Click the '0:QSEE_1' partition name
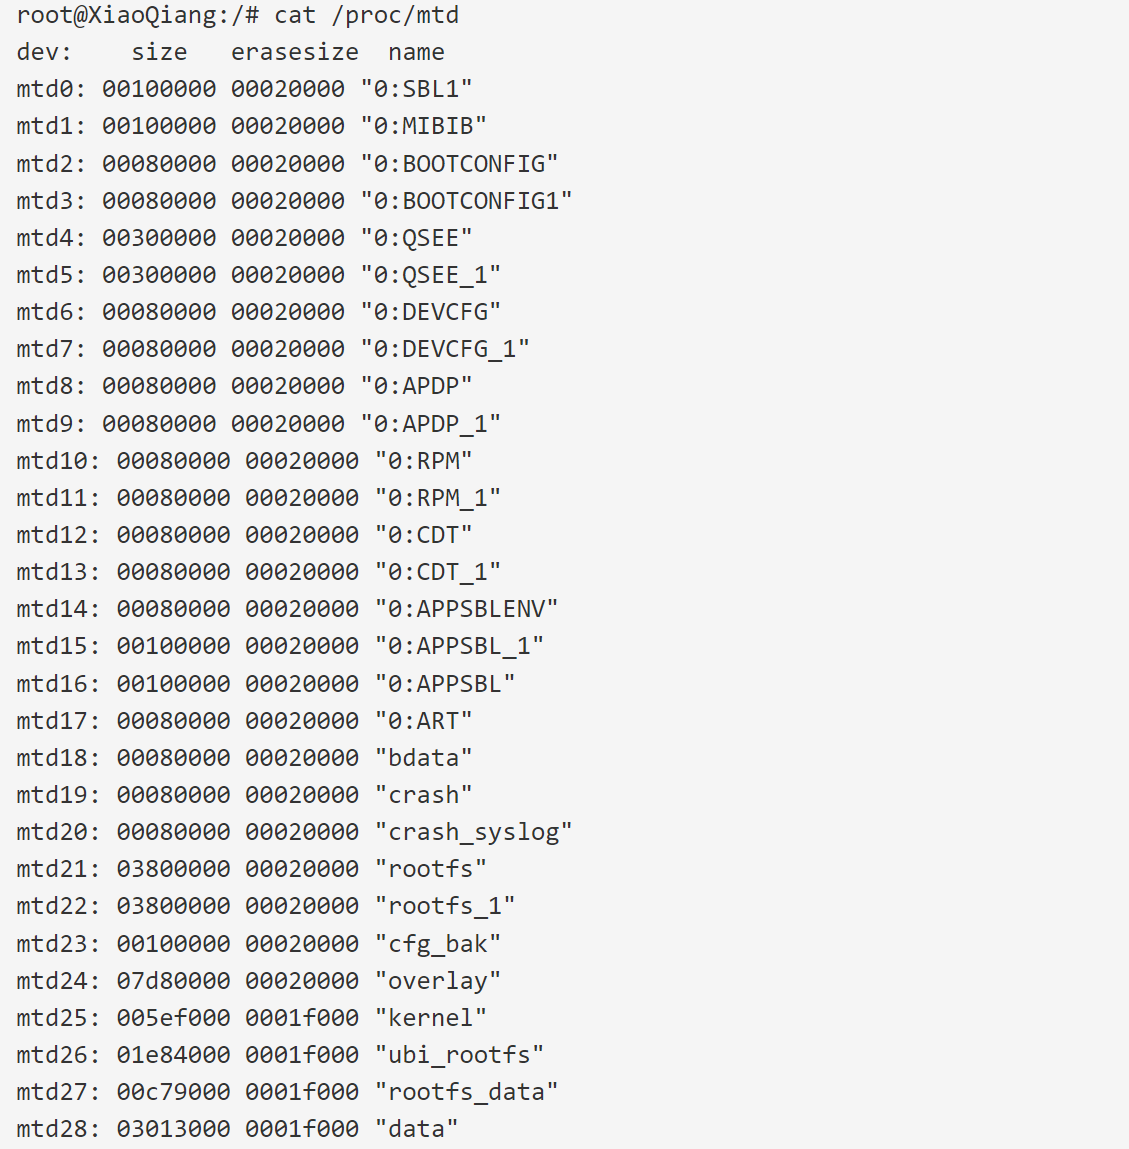This screenshot has height=1149, width=1129. tap(431, 276)
